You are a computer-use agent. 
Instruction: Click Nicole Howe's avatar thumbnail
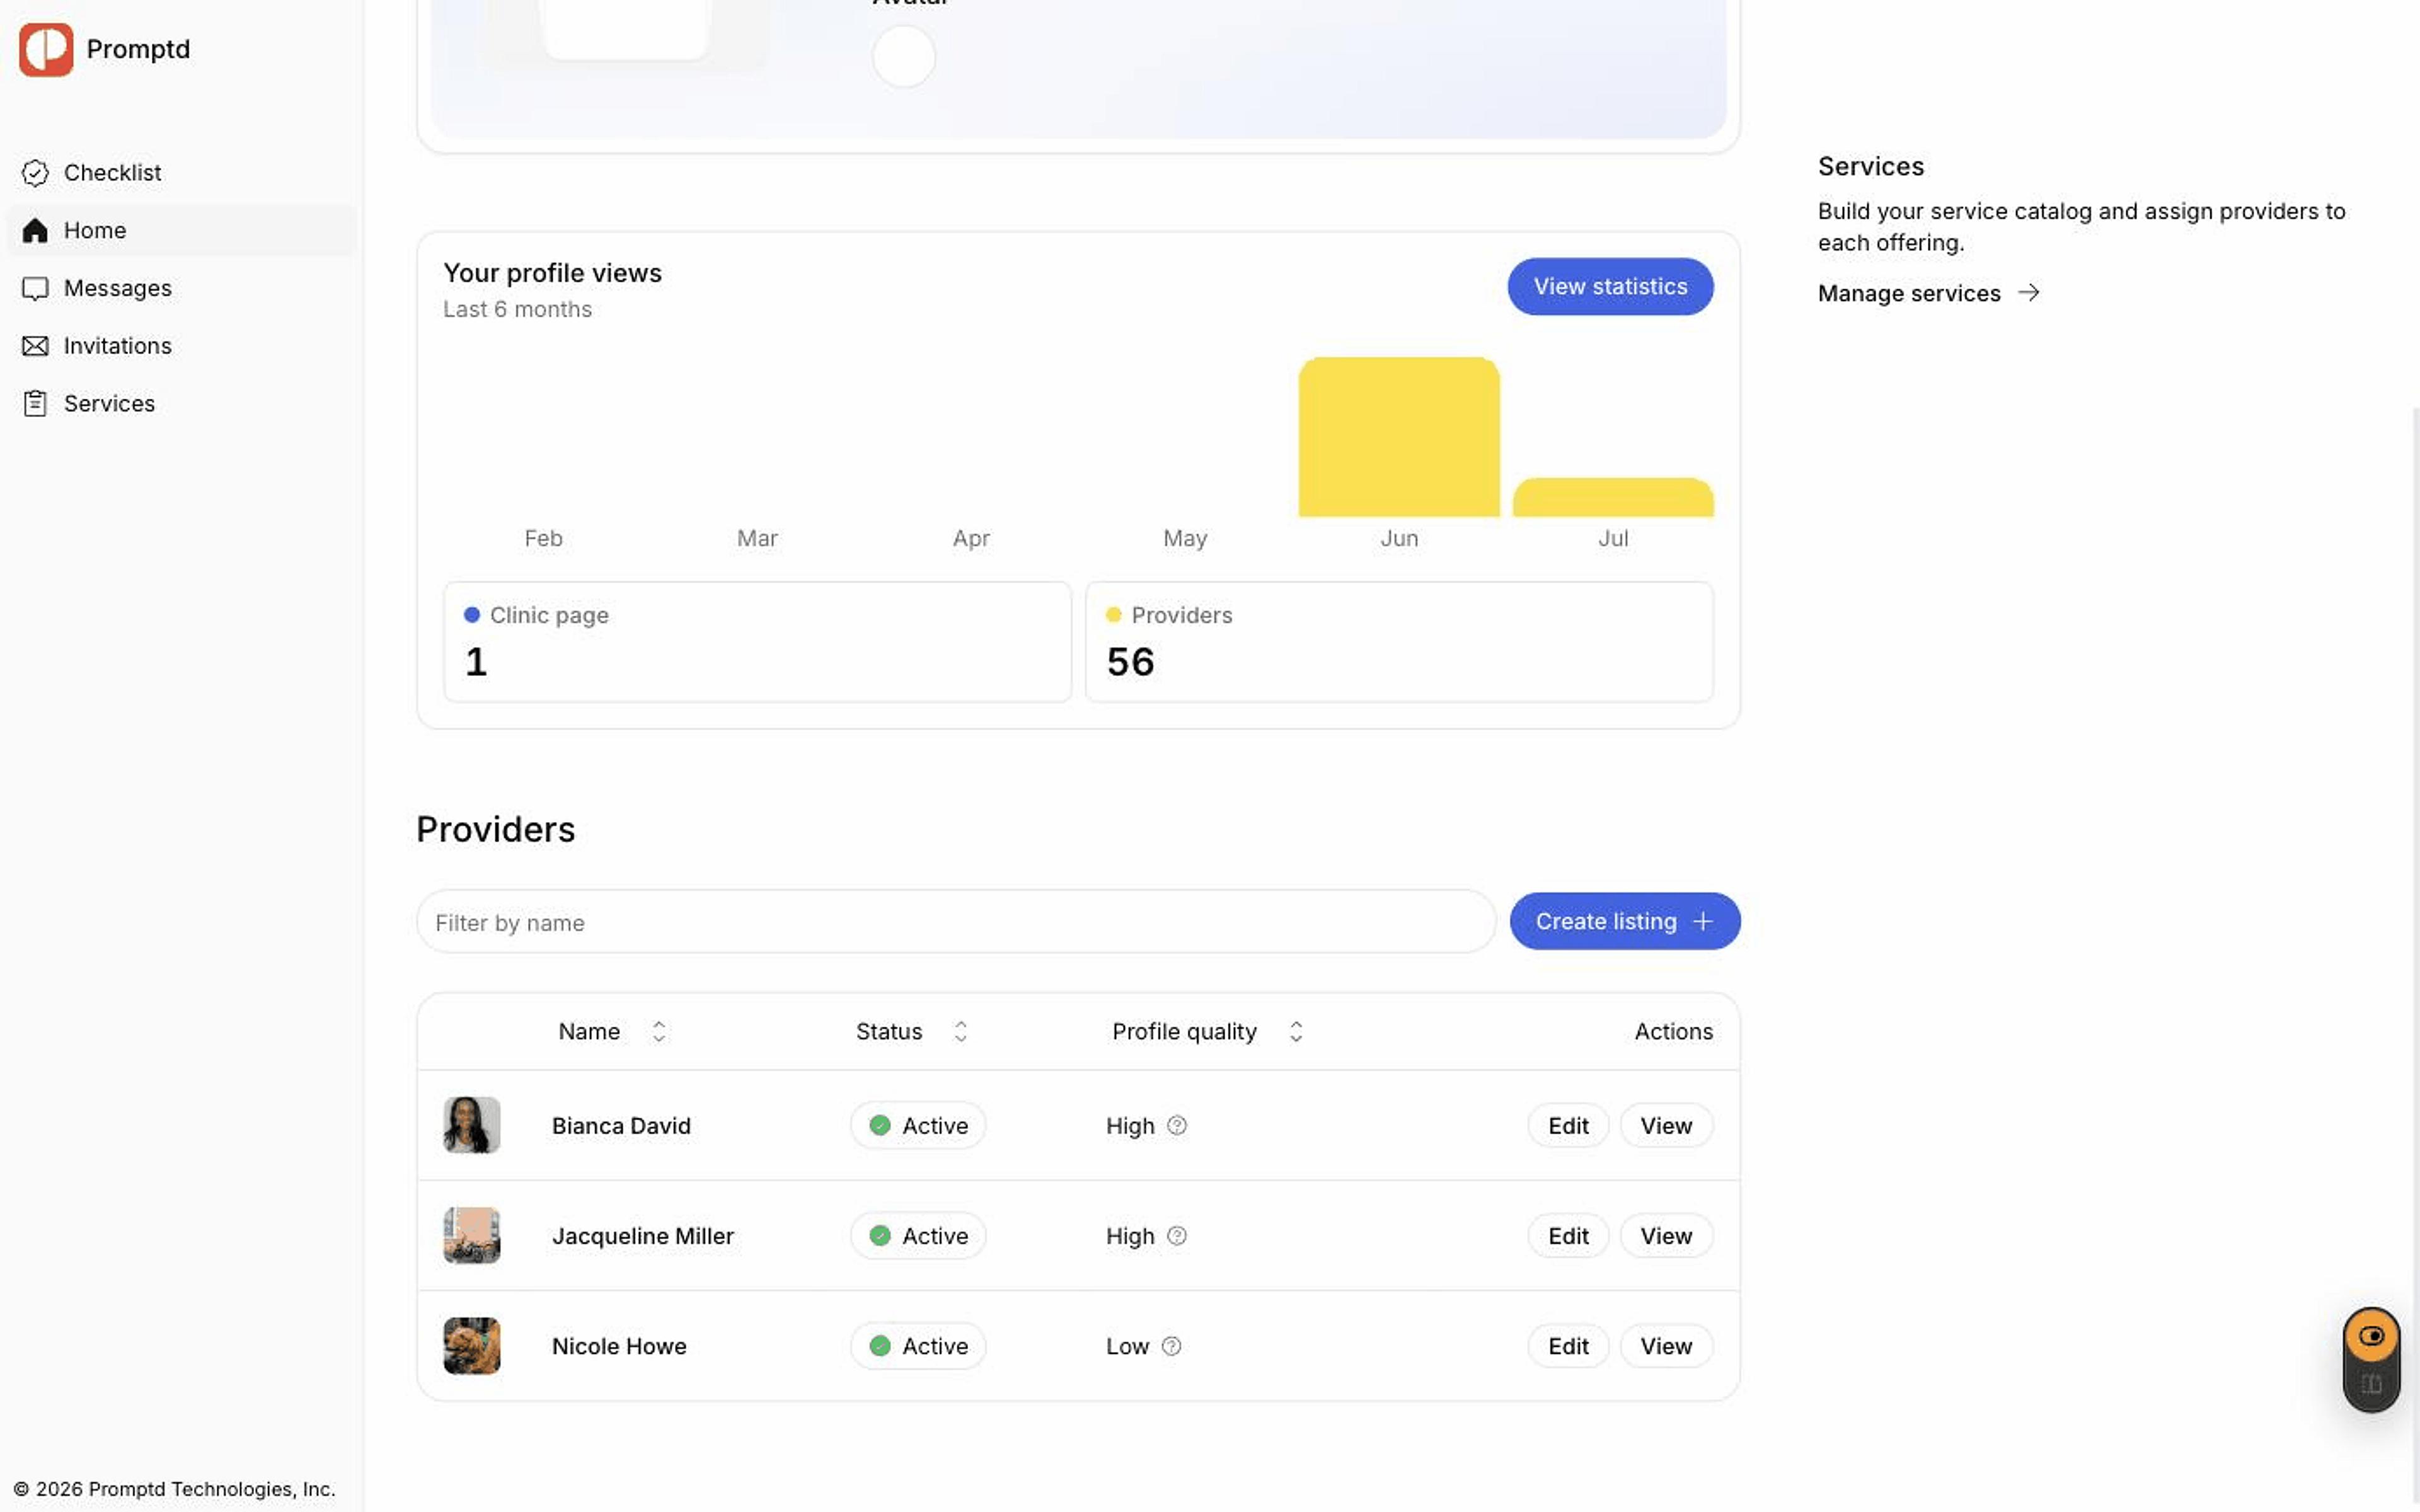(472, 1346)
